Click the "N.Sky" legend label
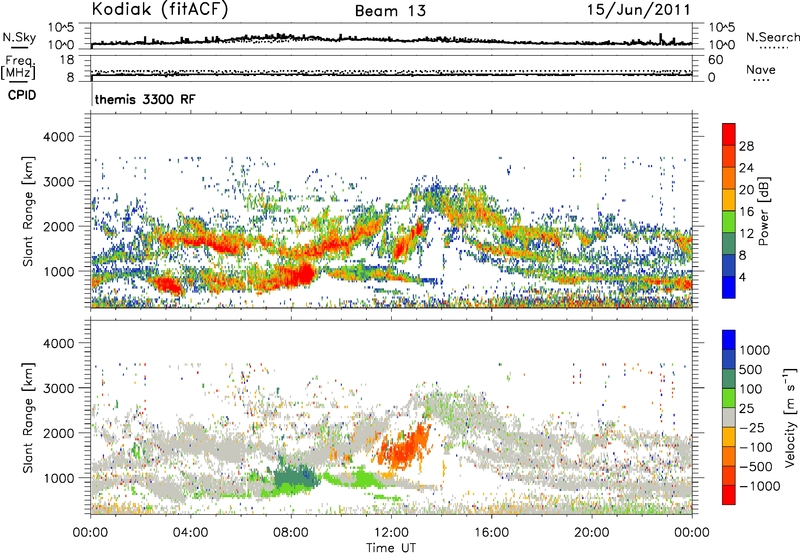 click(x=19, y=37)
